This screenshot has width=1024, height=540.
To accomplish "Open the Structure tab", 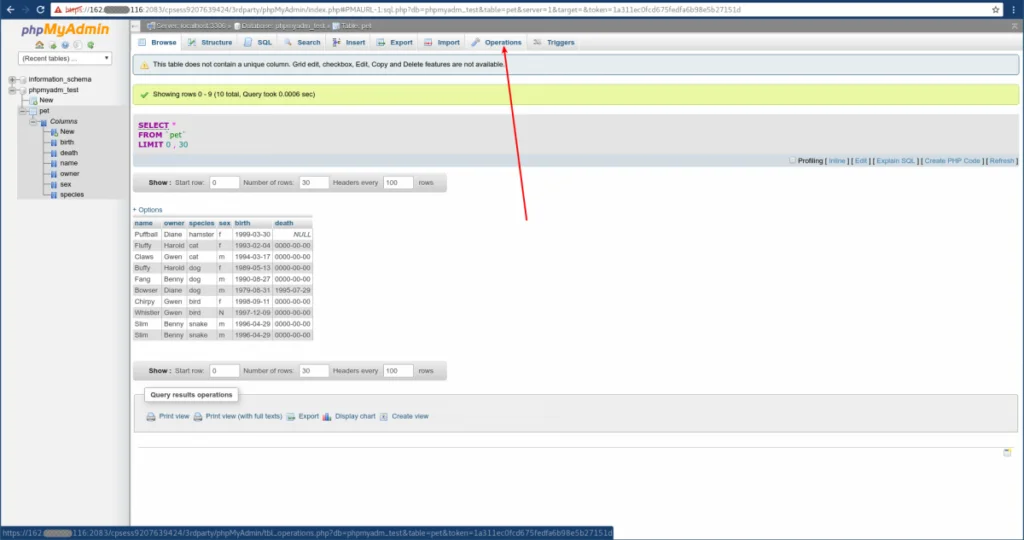I will click(x=210, y=42).
